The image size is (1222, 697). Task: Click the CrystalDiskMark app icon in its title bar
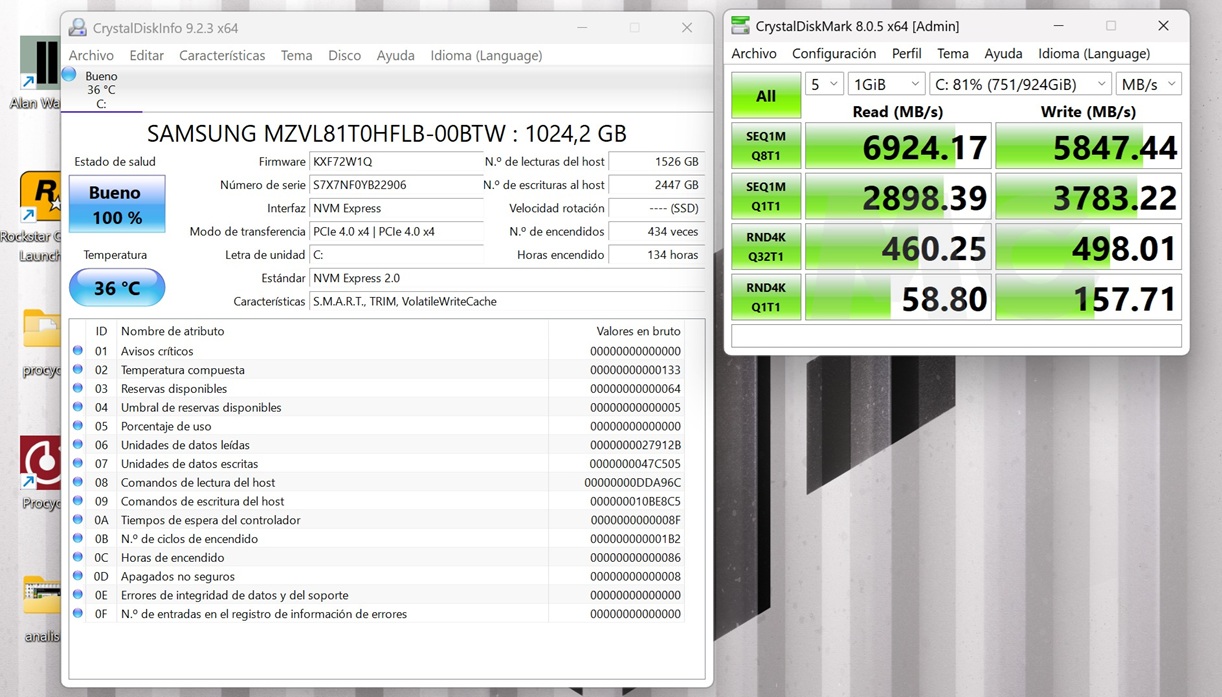739,25
